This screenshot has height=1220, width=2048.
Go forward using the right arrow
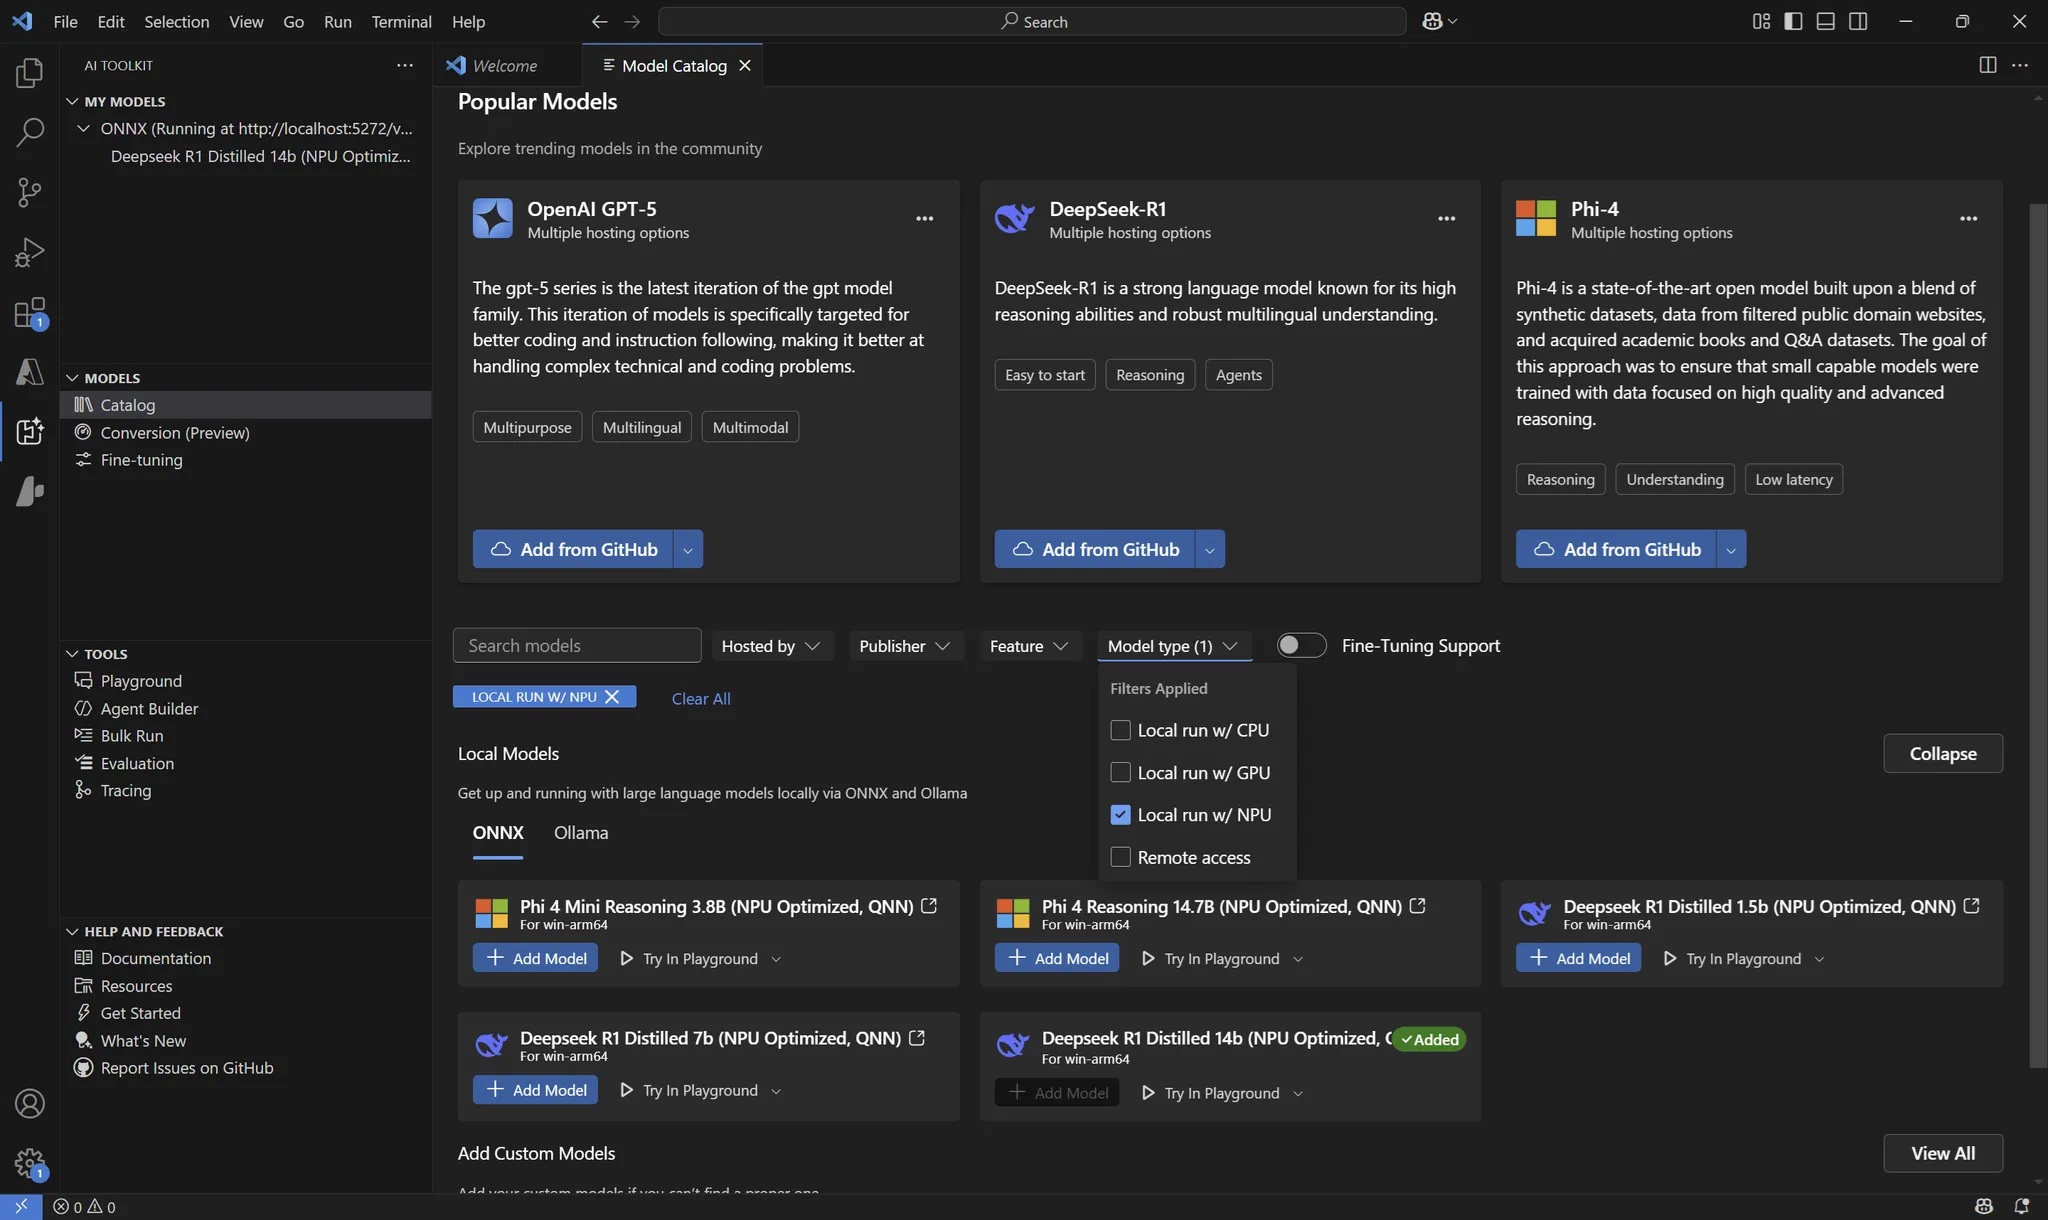click(632, 21)
